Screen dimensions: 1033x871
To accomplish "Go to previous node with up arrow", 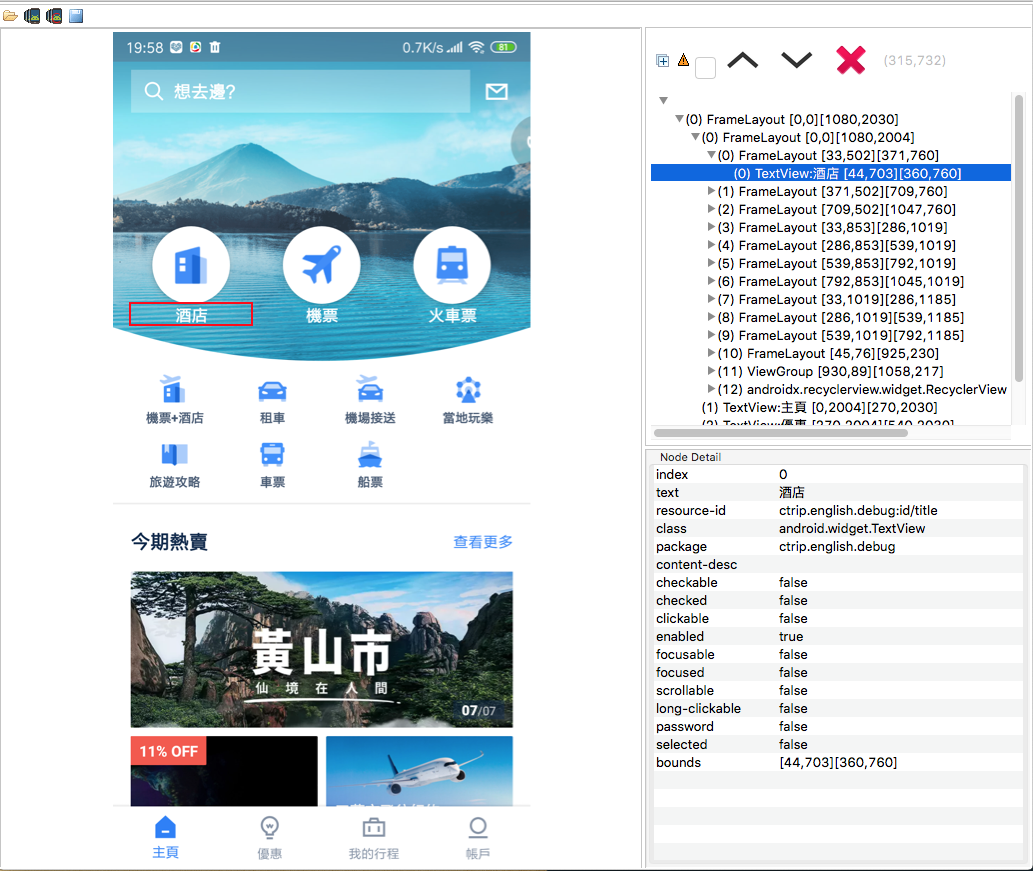I will 742,61.
